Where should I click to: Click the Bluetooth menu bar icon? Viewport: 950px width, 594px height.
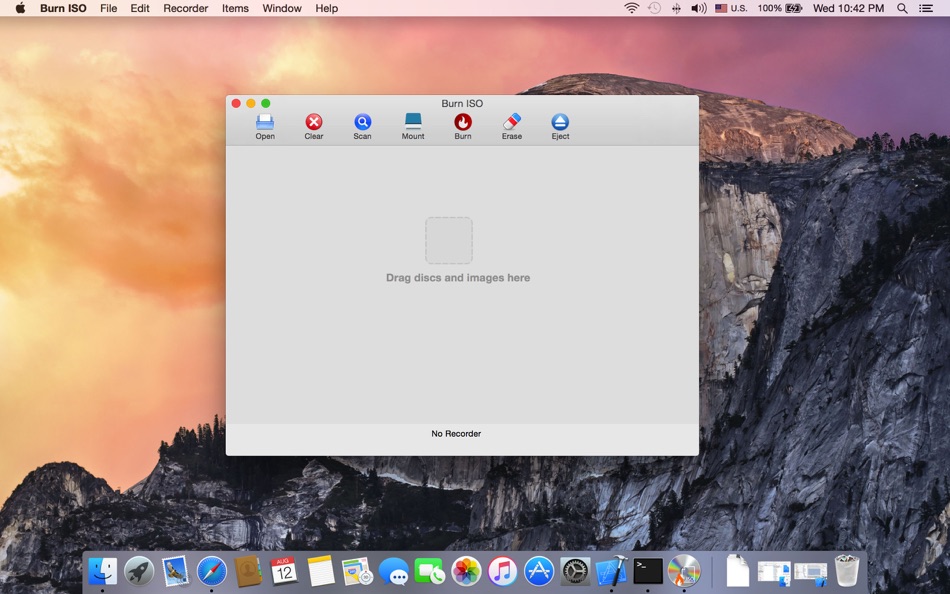pyautogui.click(x=676, y=8)
